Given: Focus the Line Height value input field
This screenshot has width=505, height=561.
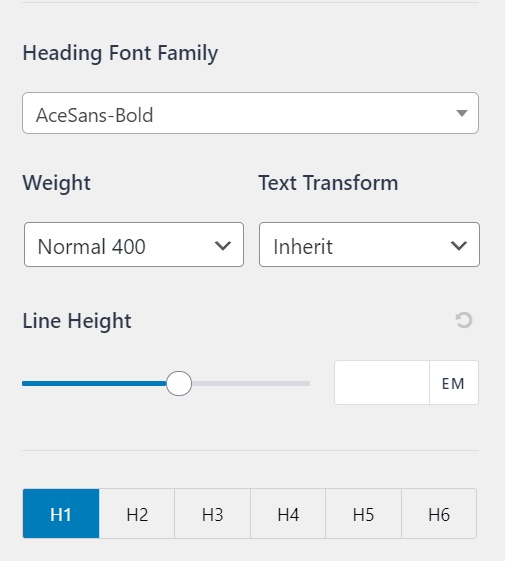Looking at the screenshot, I should [382, 382].
